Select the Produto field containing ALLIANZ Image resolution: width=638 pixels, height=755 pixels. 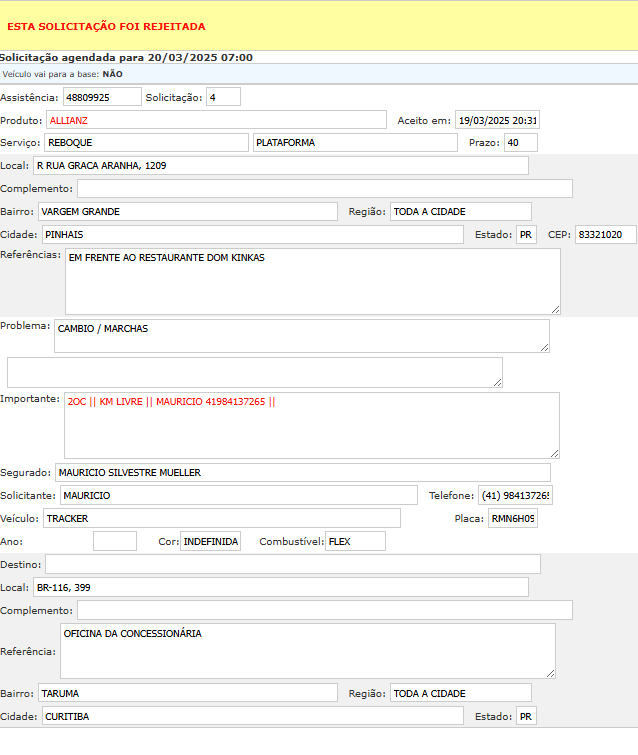point(215,120)
